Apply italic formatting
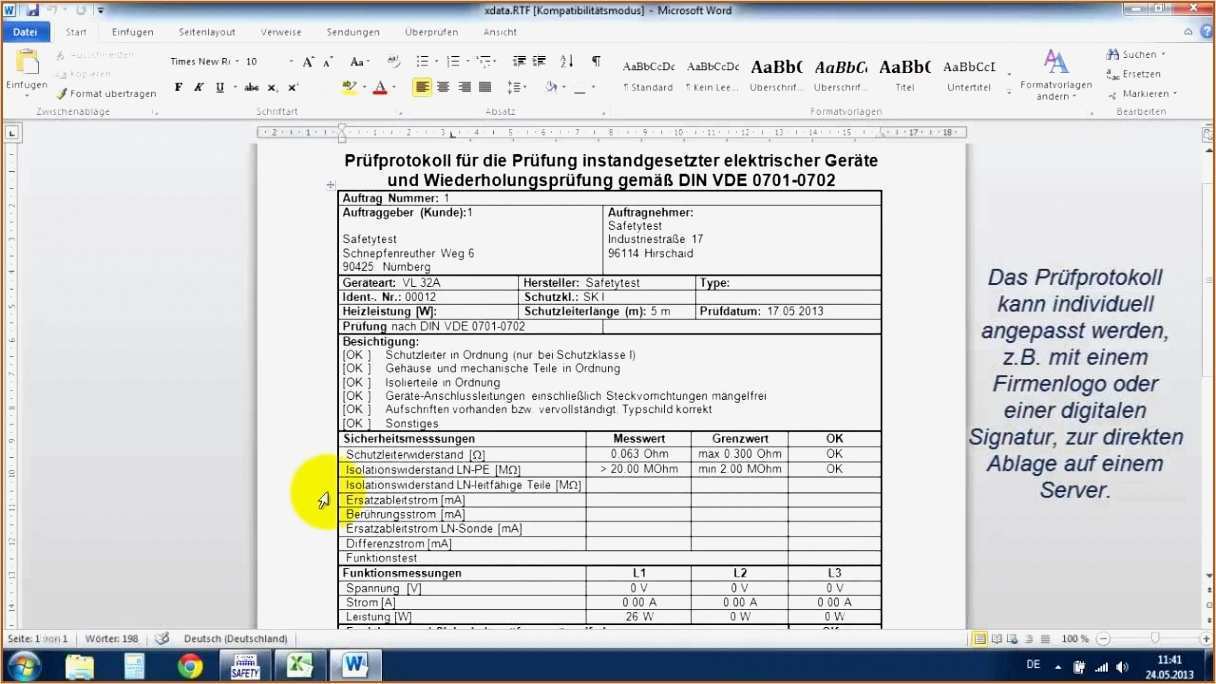Viewport: 1216px width, 684px height. click(x=197, y=87)
